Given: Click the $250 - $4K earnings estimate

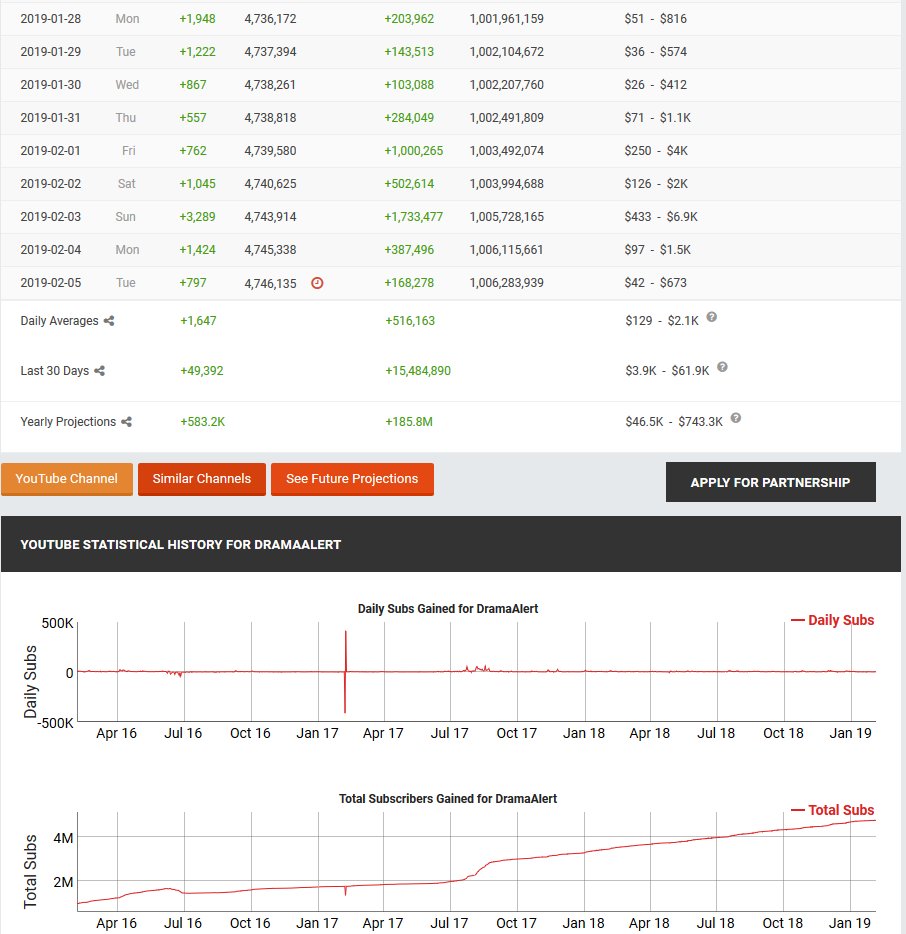Looking at the screenshot, I should point(656,151).
